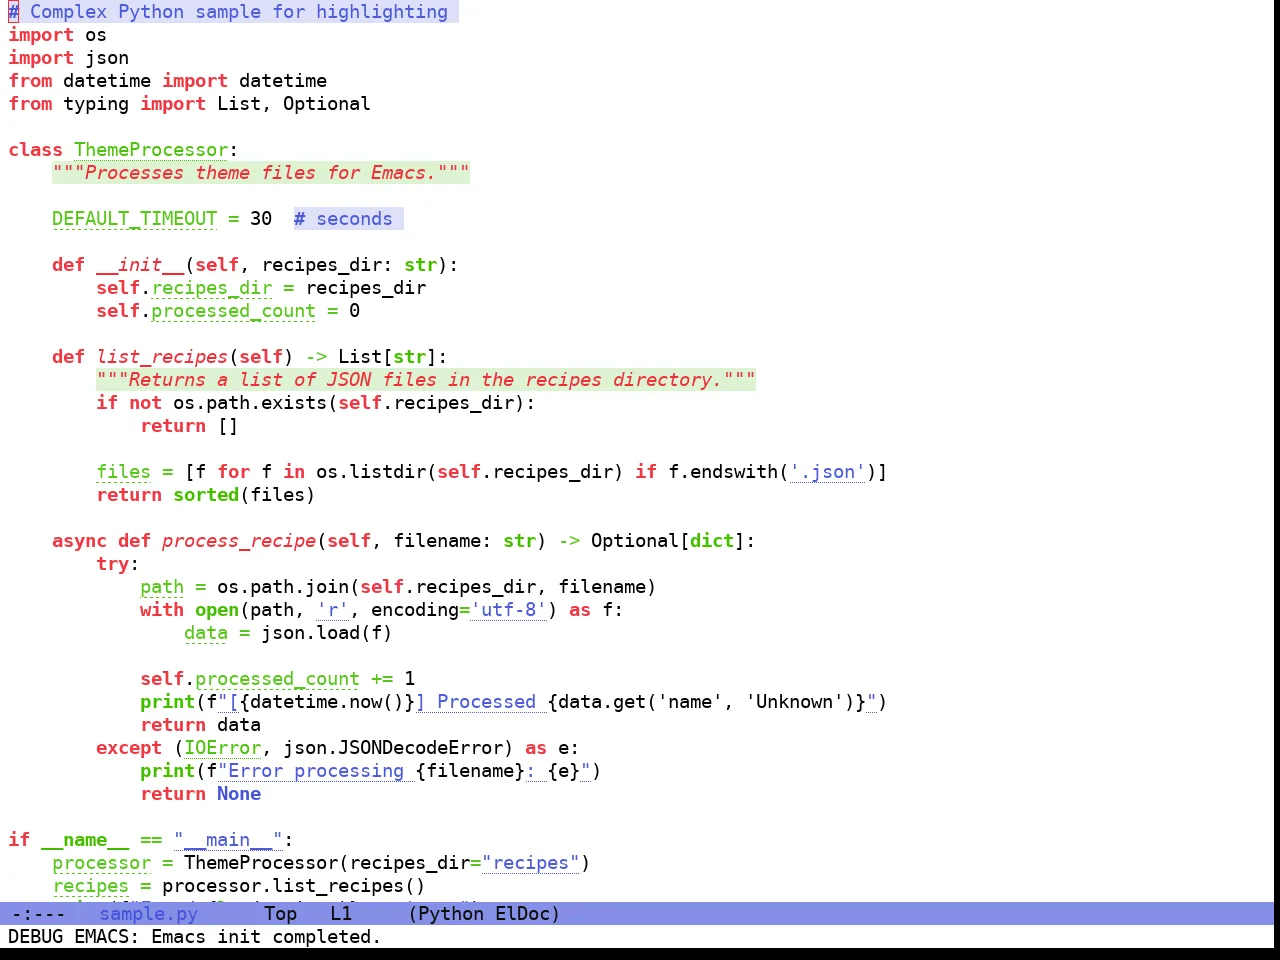Click the 'data = json.load(f)' line
The height and width of the screenshot is (960, 1280).
288,633
